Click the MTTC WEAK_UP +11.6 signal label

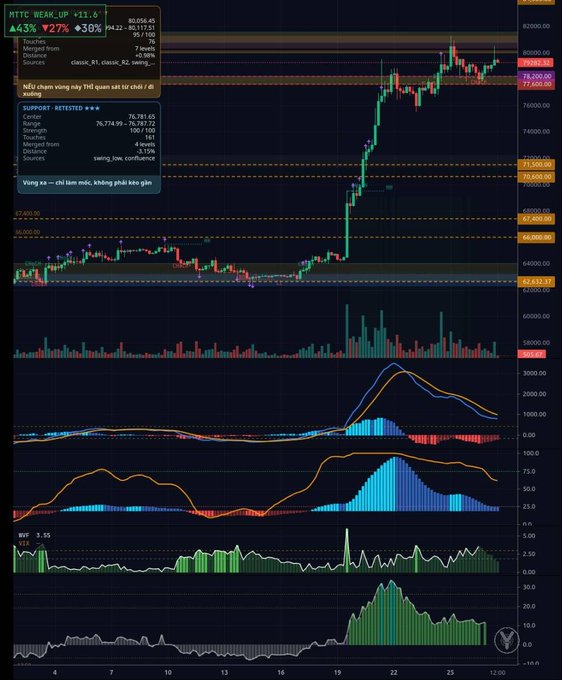53,15
